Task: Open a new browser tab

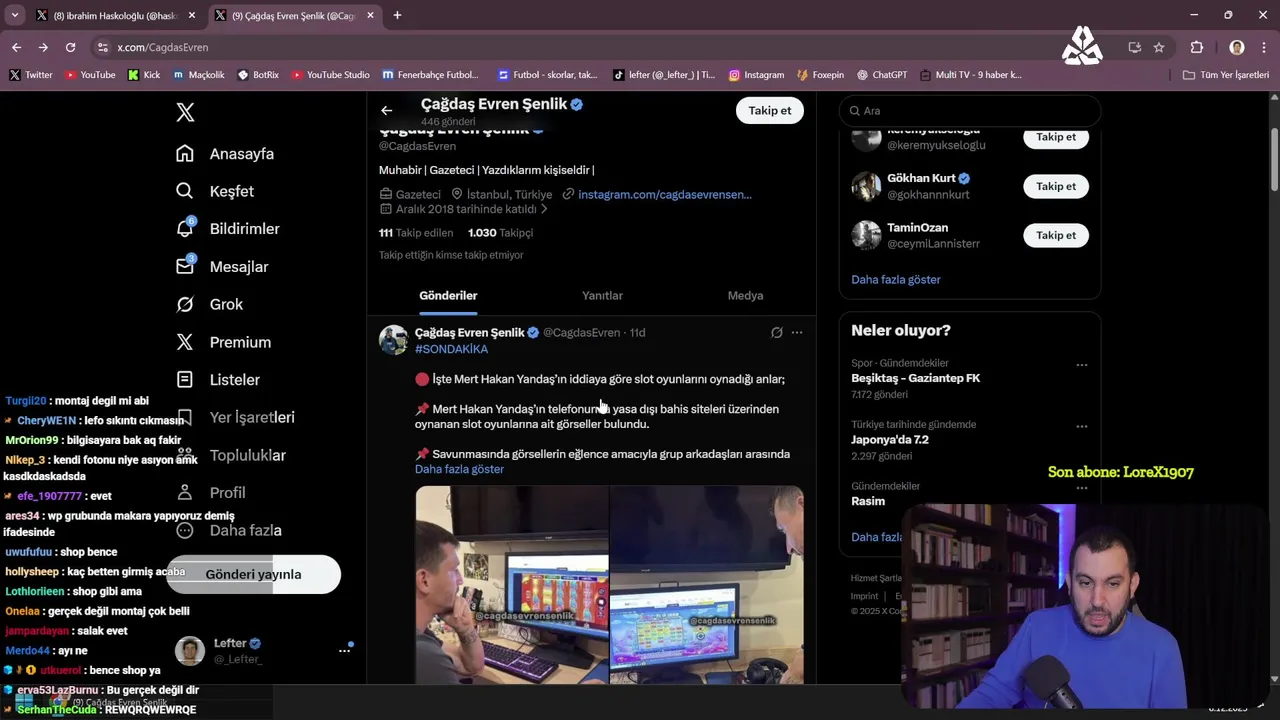Action: pyautogui.click(x=397, y=15)
